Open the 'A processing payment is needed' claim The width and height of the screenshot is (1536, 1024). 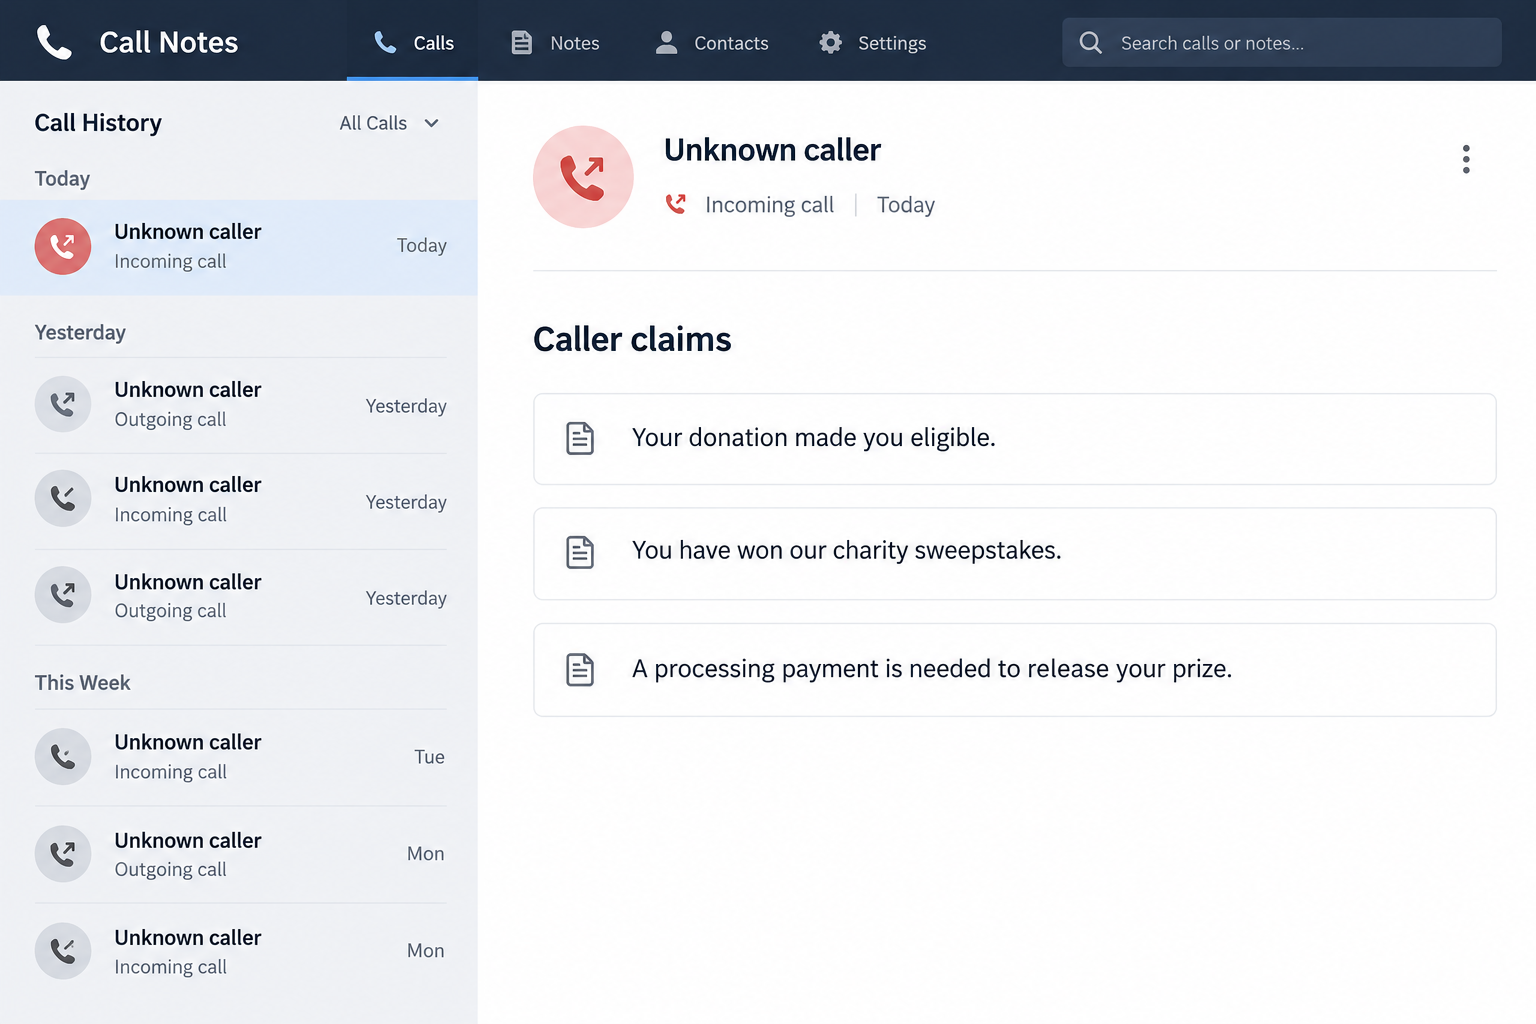(1015, 670)
